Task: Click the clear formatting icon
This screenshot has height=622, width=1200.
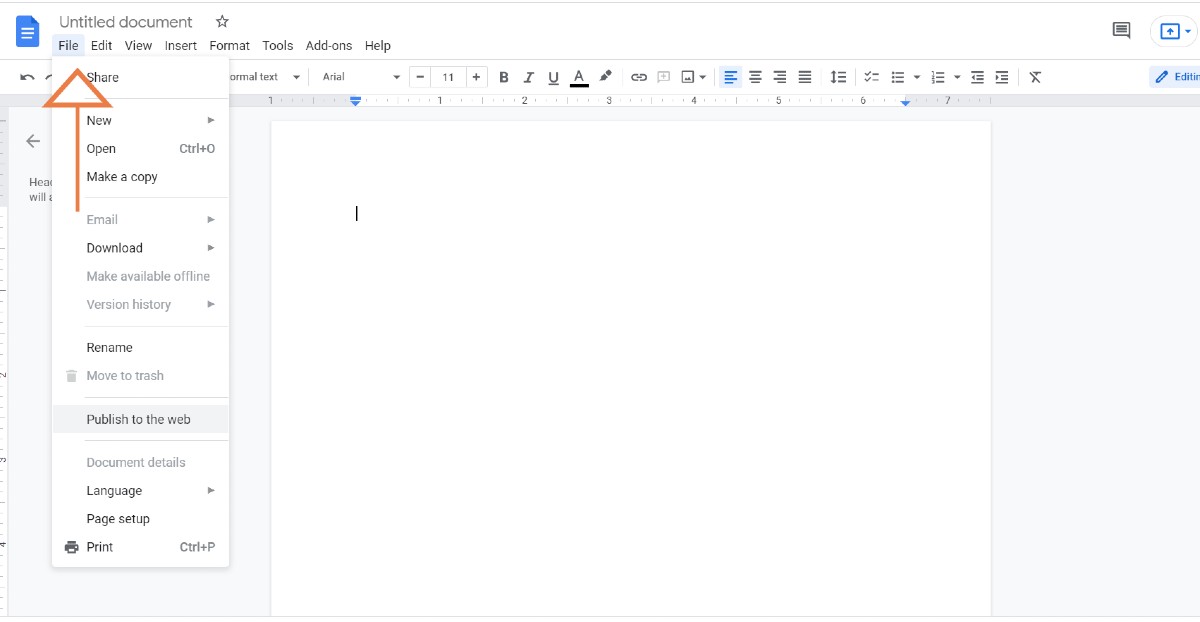Action: (x=1035, y=76)
